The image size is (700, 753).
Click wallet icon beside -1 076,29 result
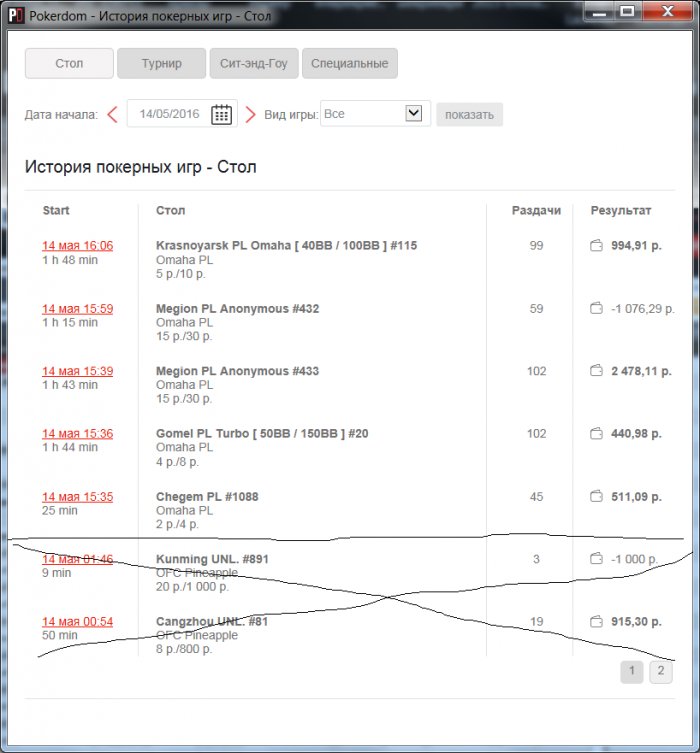tap(597, 309)
